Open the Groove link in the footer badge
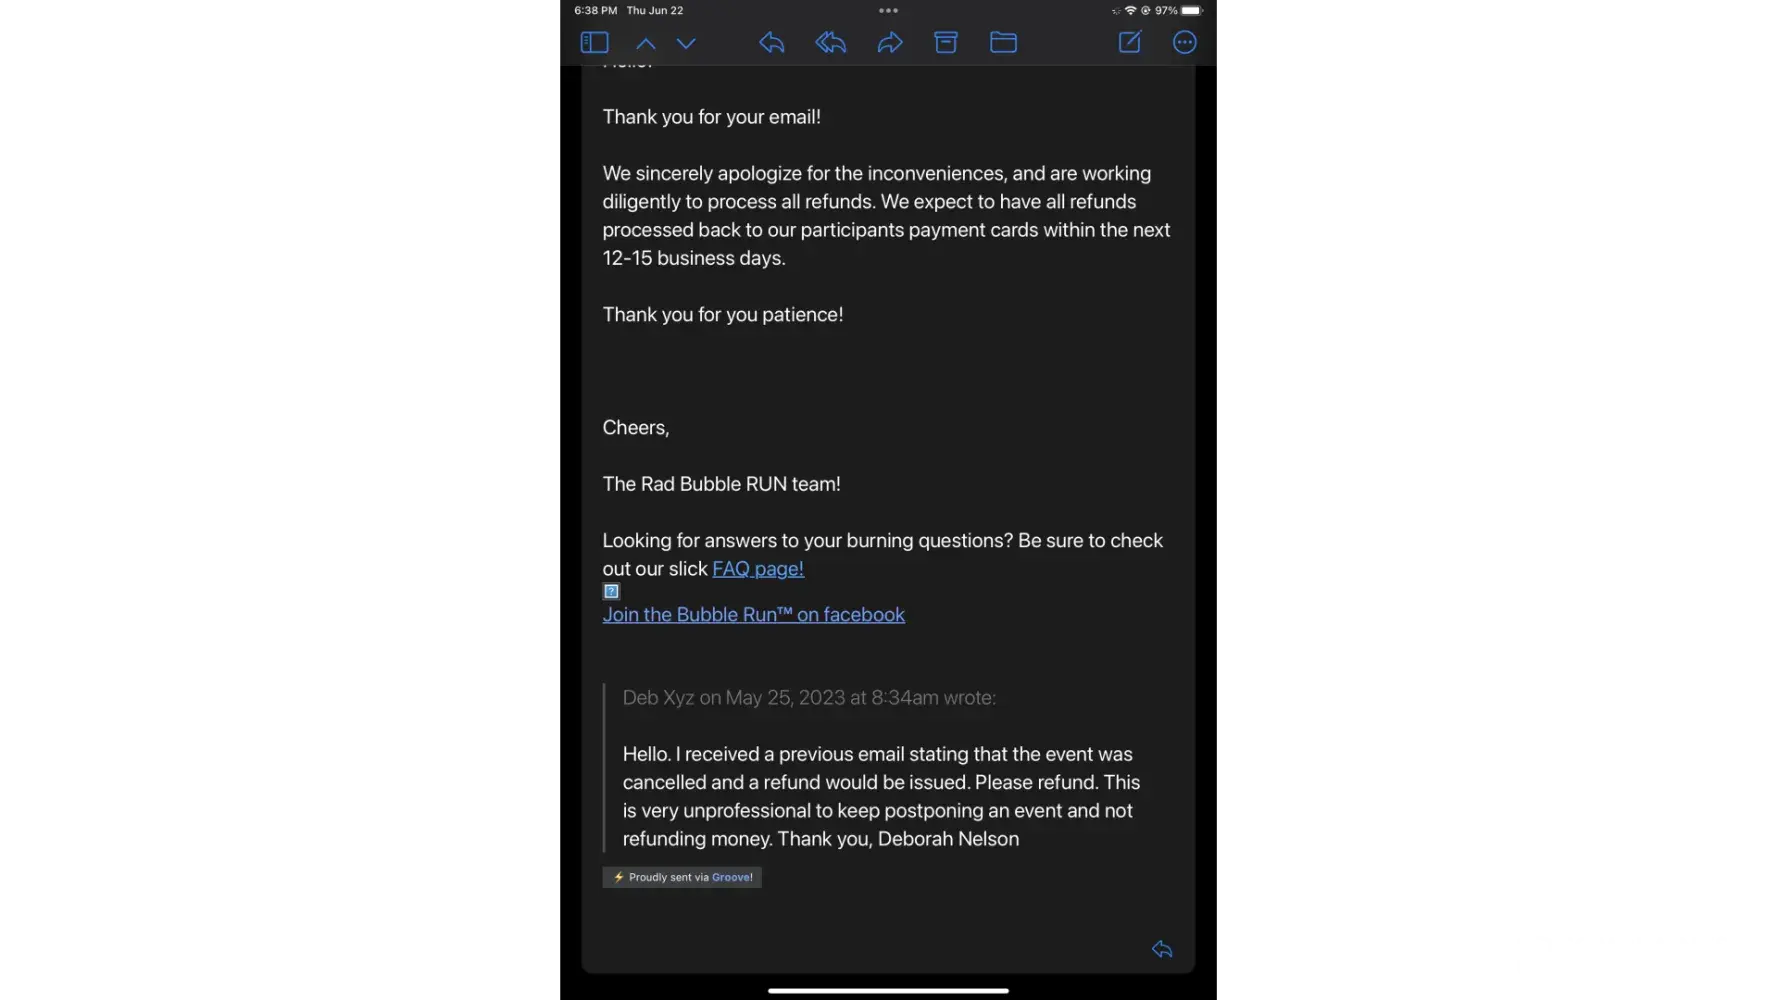The height and width of the screenshot is (1000, 1778). [x=732, y=877]
